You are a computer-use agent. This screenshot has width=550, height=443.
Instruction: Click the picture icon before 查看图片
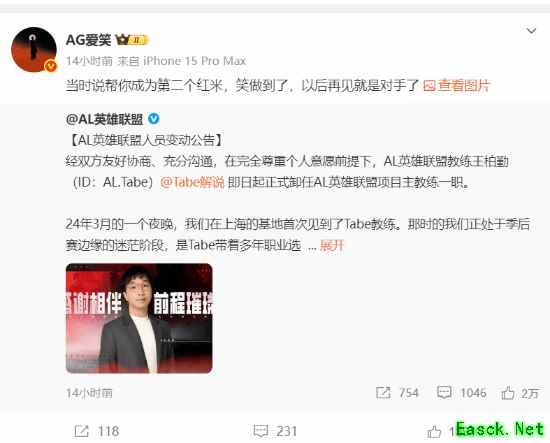(429, 86)
